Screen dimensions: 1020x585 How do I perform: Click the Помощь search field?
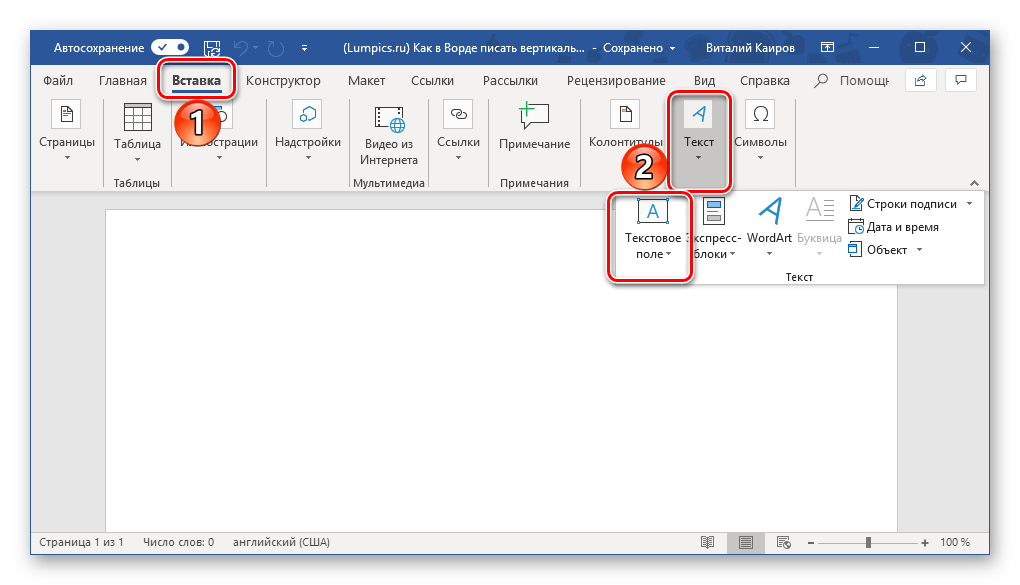click(846, 81)
